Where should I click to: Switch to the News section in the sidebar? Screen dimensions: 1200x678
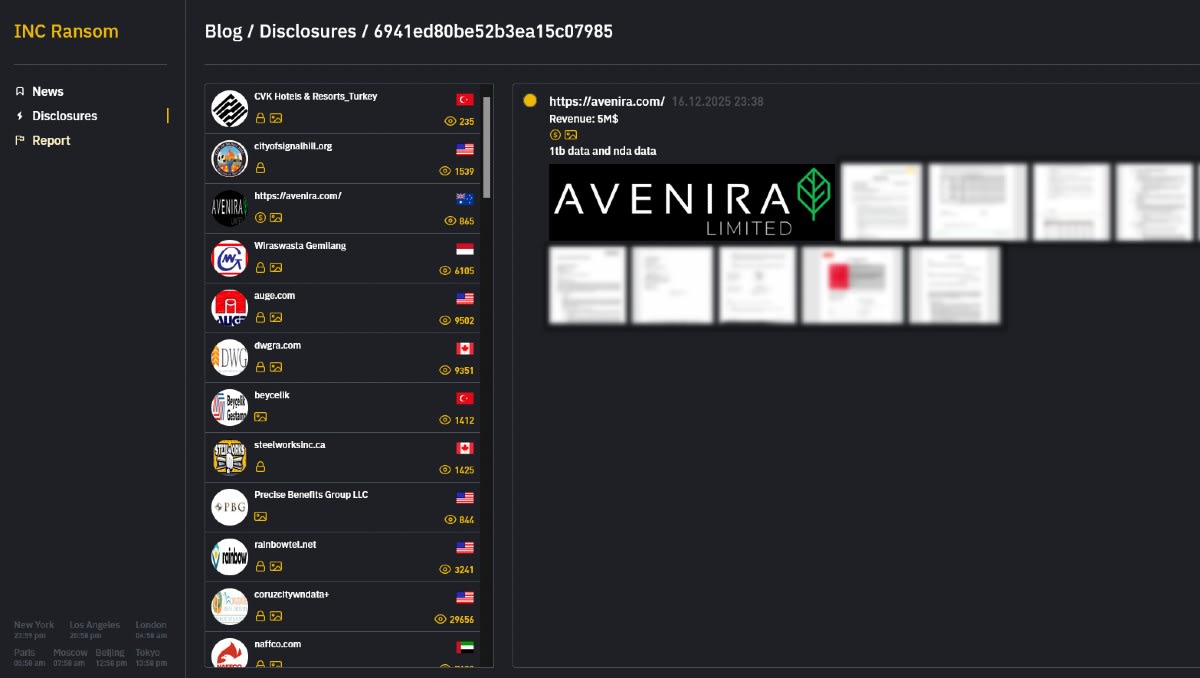[48, 91]
